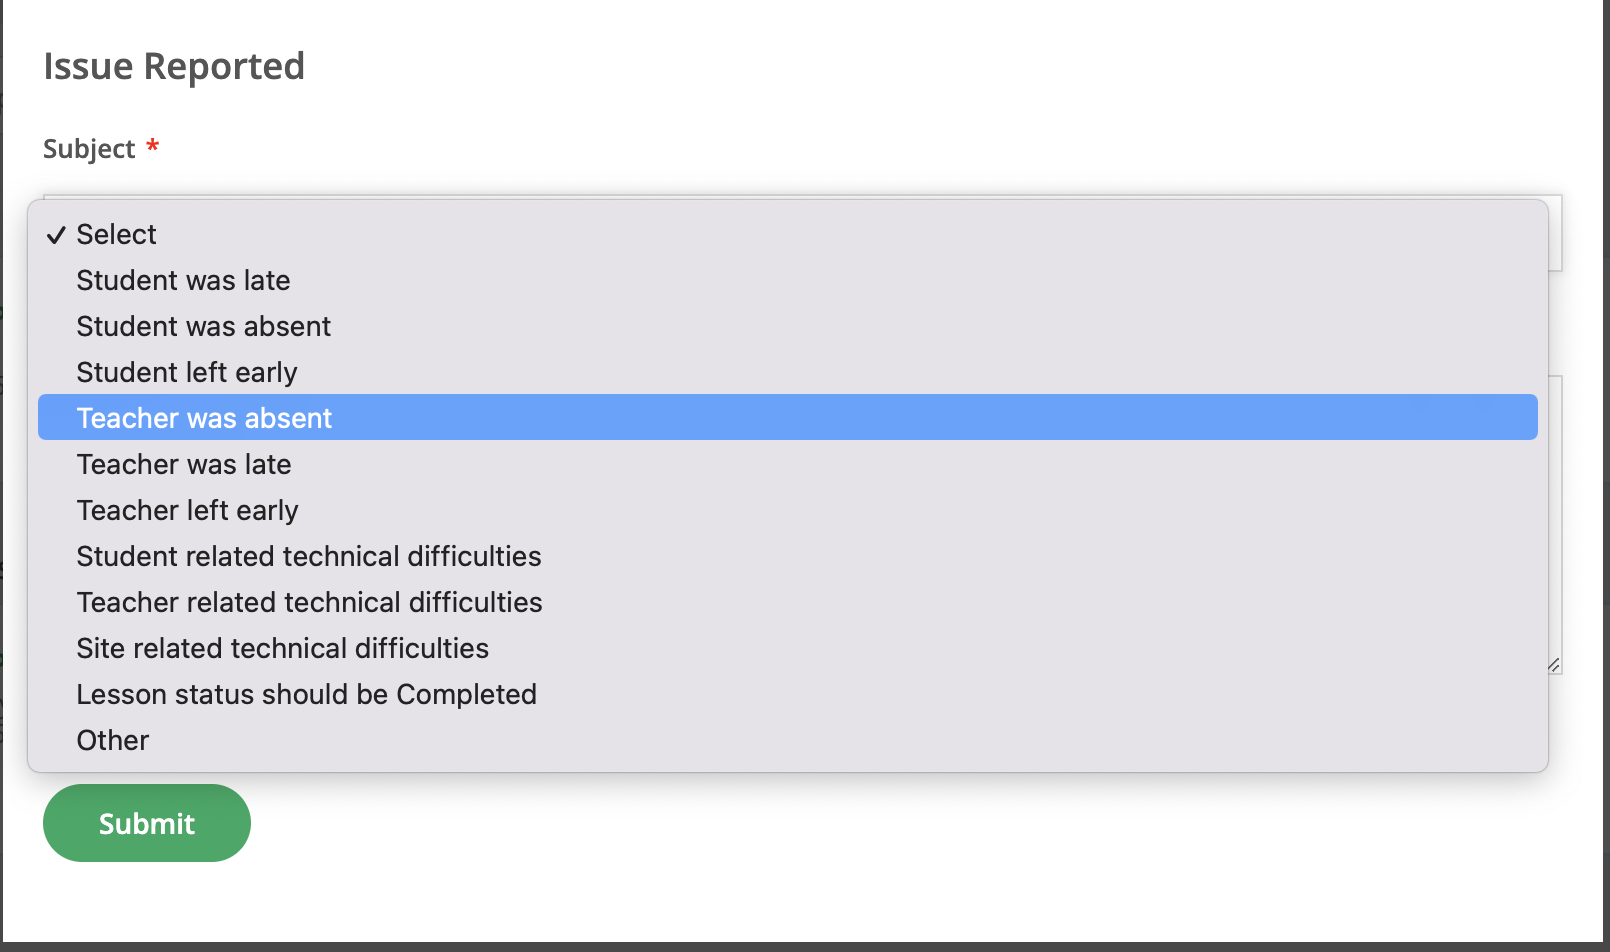Image resolution: width=1610 pixels, height=952 pixels.
Task: Choose "Teacher related technical difficulties"
Action: pyautogui.click(x=309, y=603)
